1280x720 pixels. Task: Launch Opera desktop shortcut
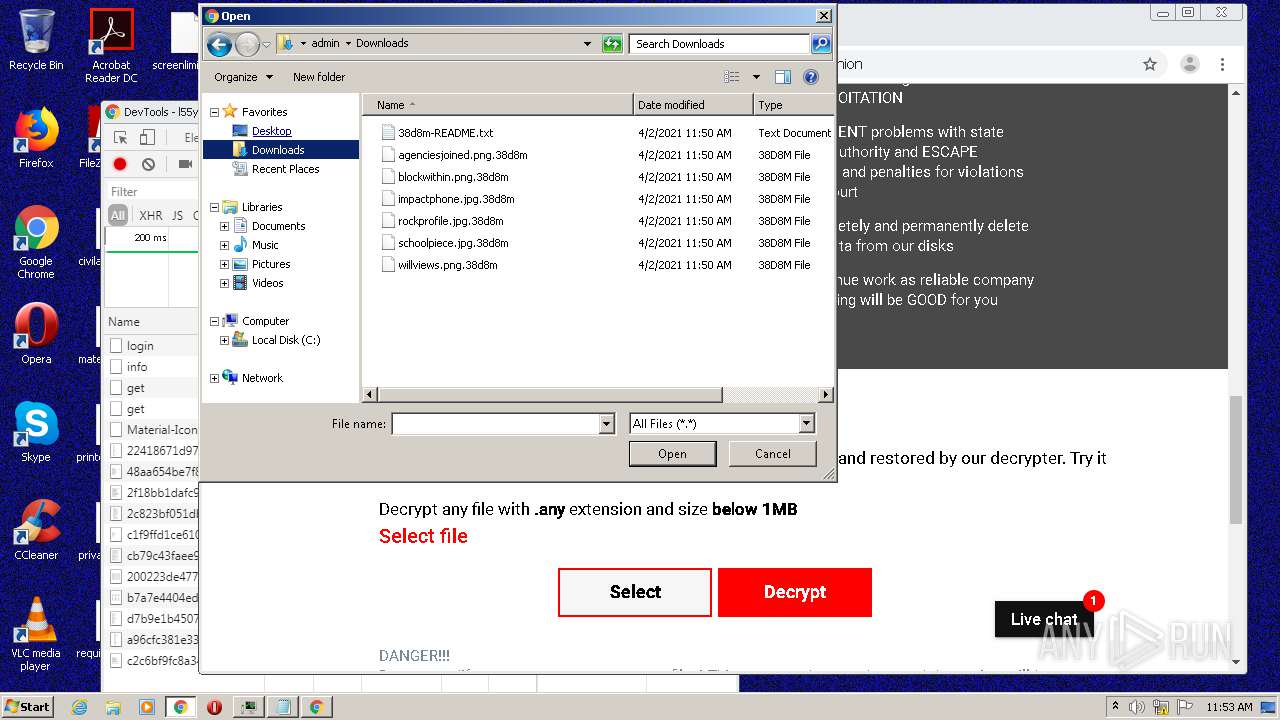pos(36,333)
